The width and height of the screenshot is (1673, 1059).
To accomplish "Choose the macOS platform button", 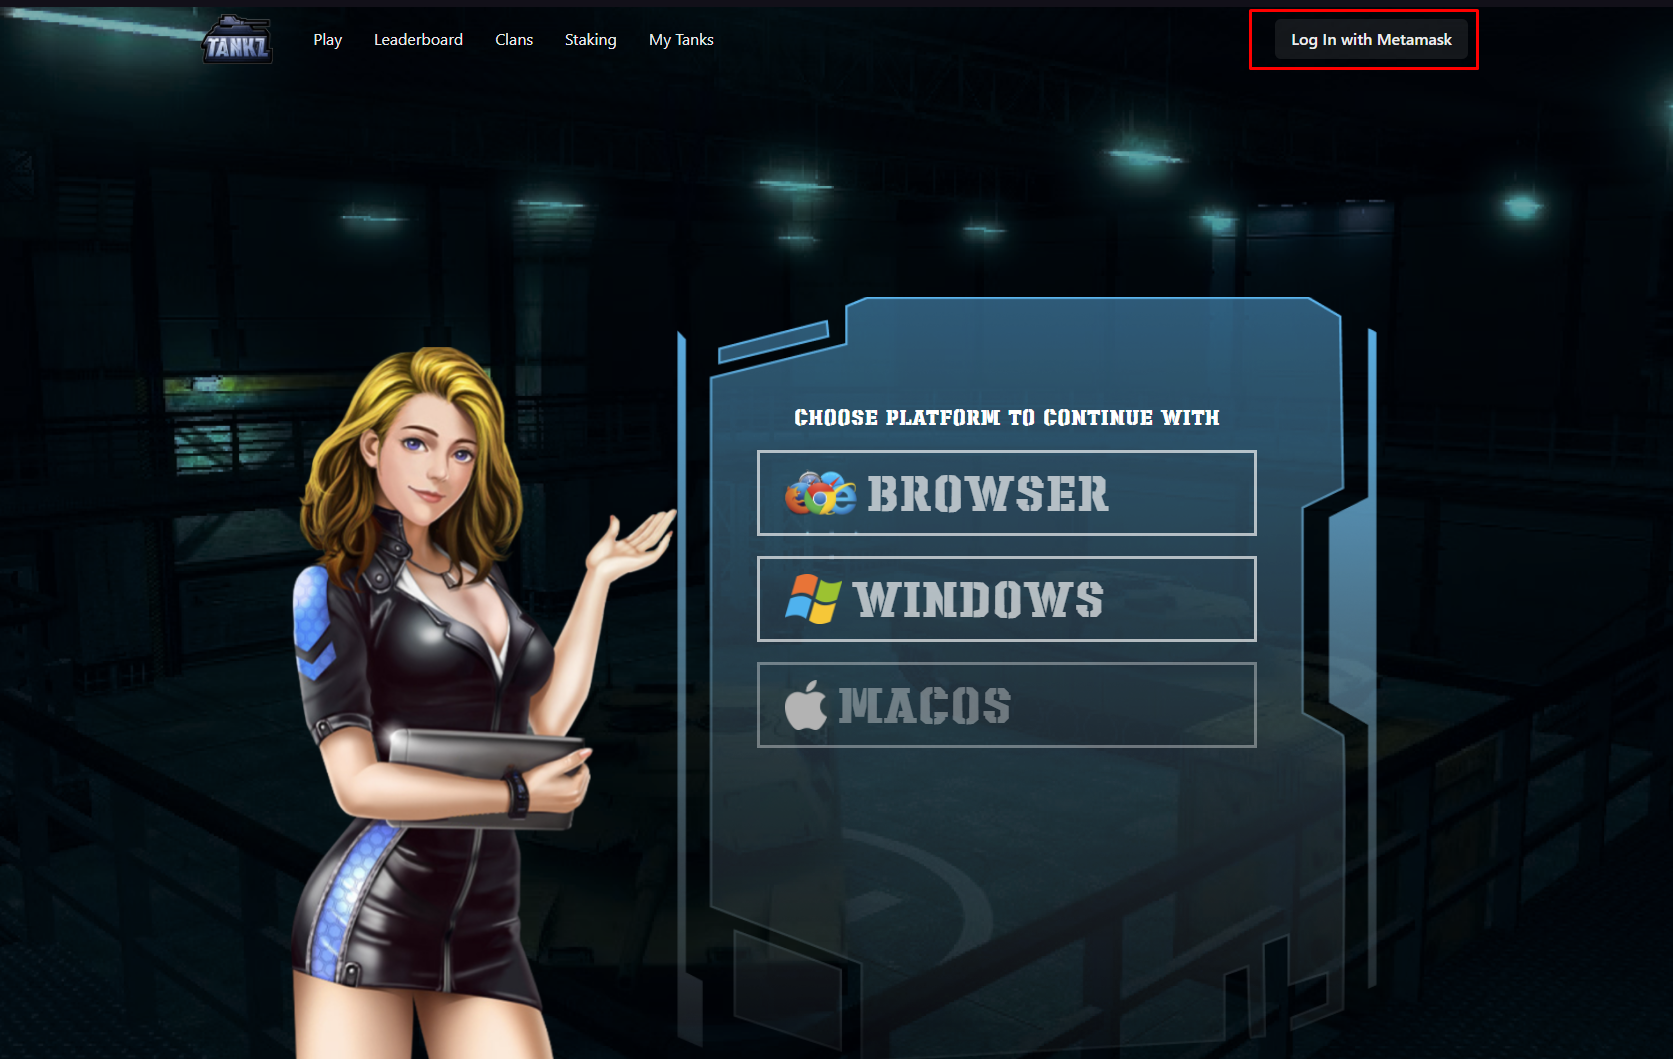I will click(x=1006, y=705).
